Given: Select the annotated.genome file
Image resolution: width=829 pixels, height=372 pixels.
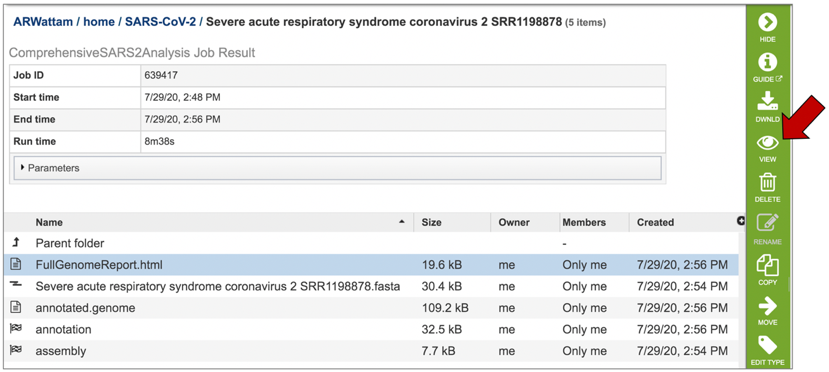Looking at the screenshot, I should click(371, 308).
